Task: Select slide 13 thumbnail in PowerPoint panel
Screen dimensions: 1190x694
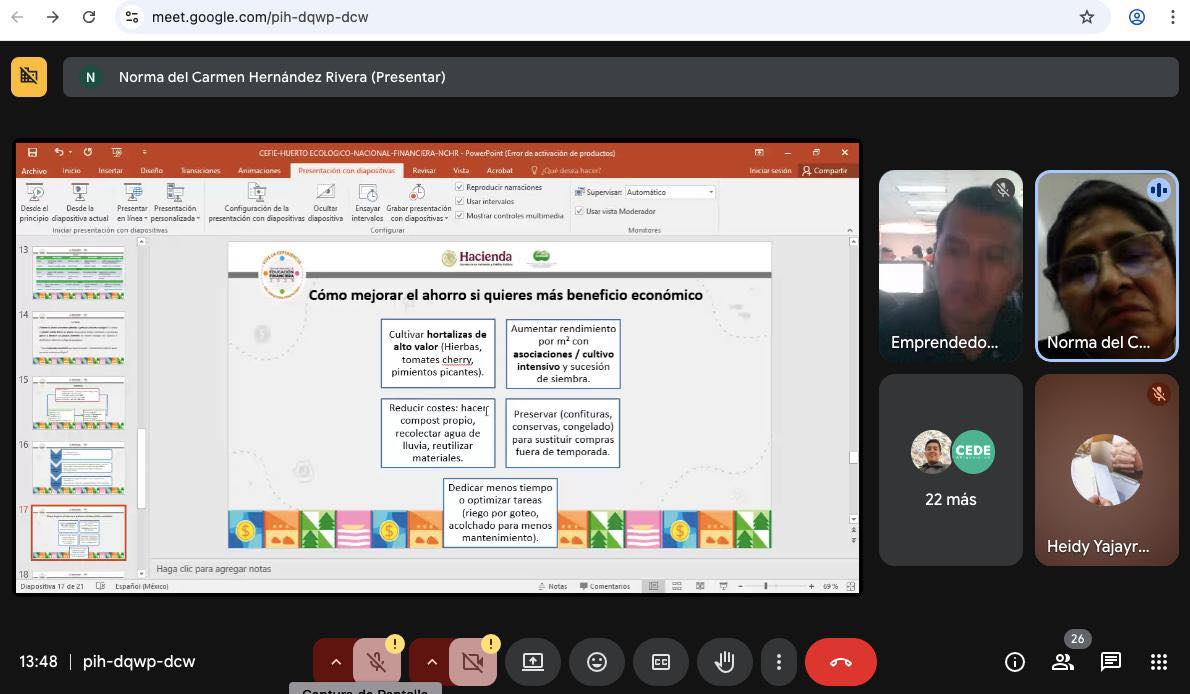Action: pos(78,272)
